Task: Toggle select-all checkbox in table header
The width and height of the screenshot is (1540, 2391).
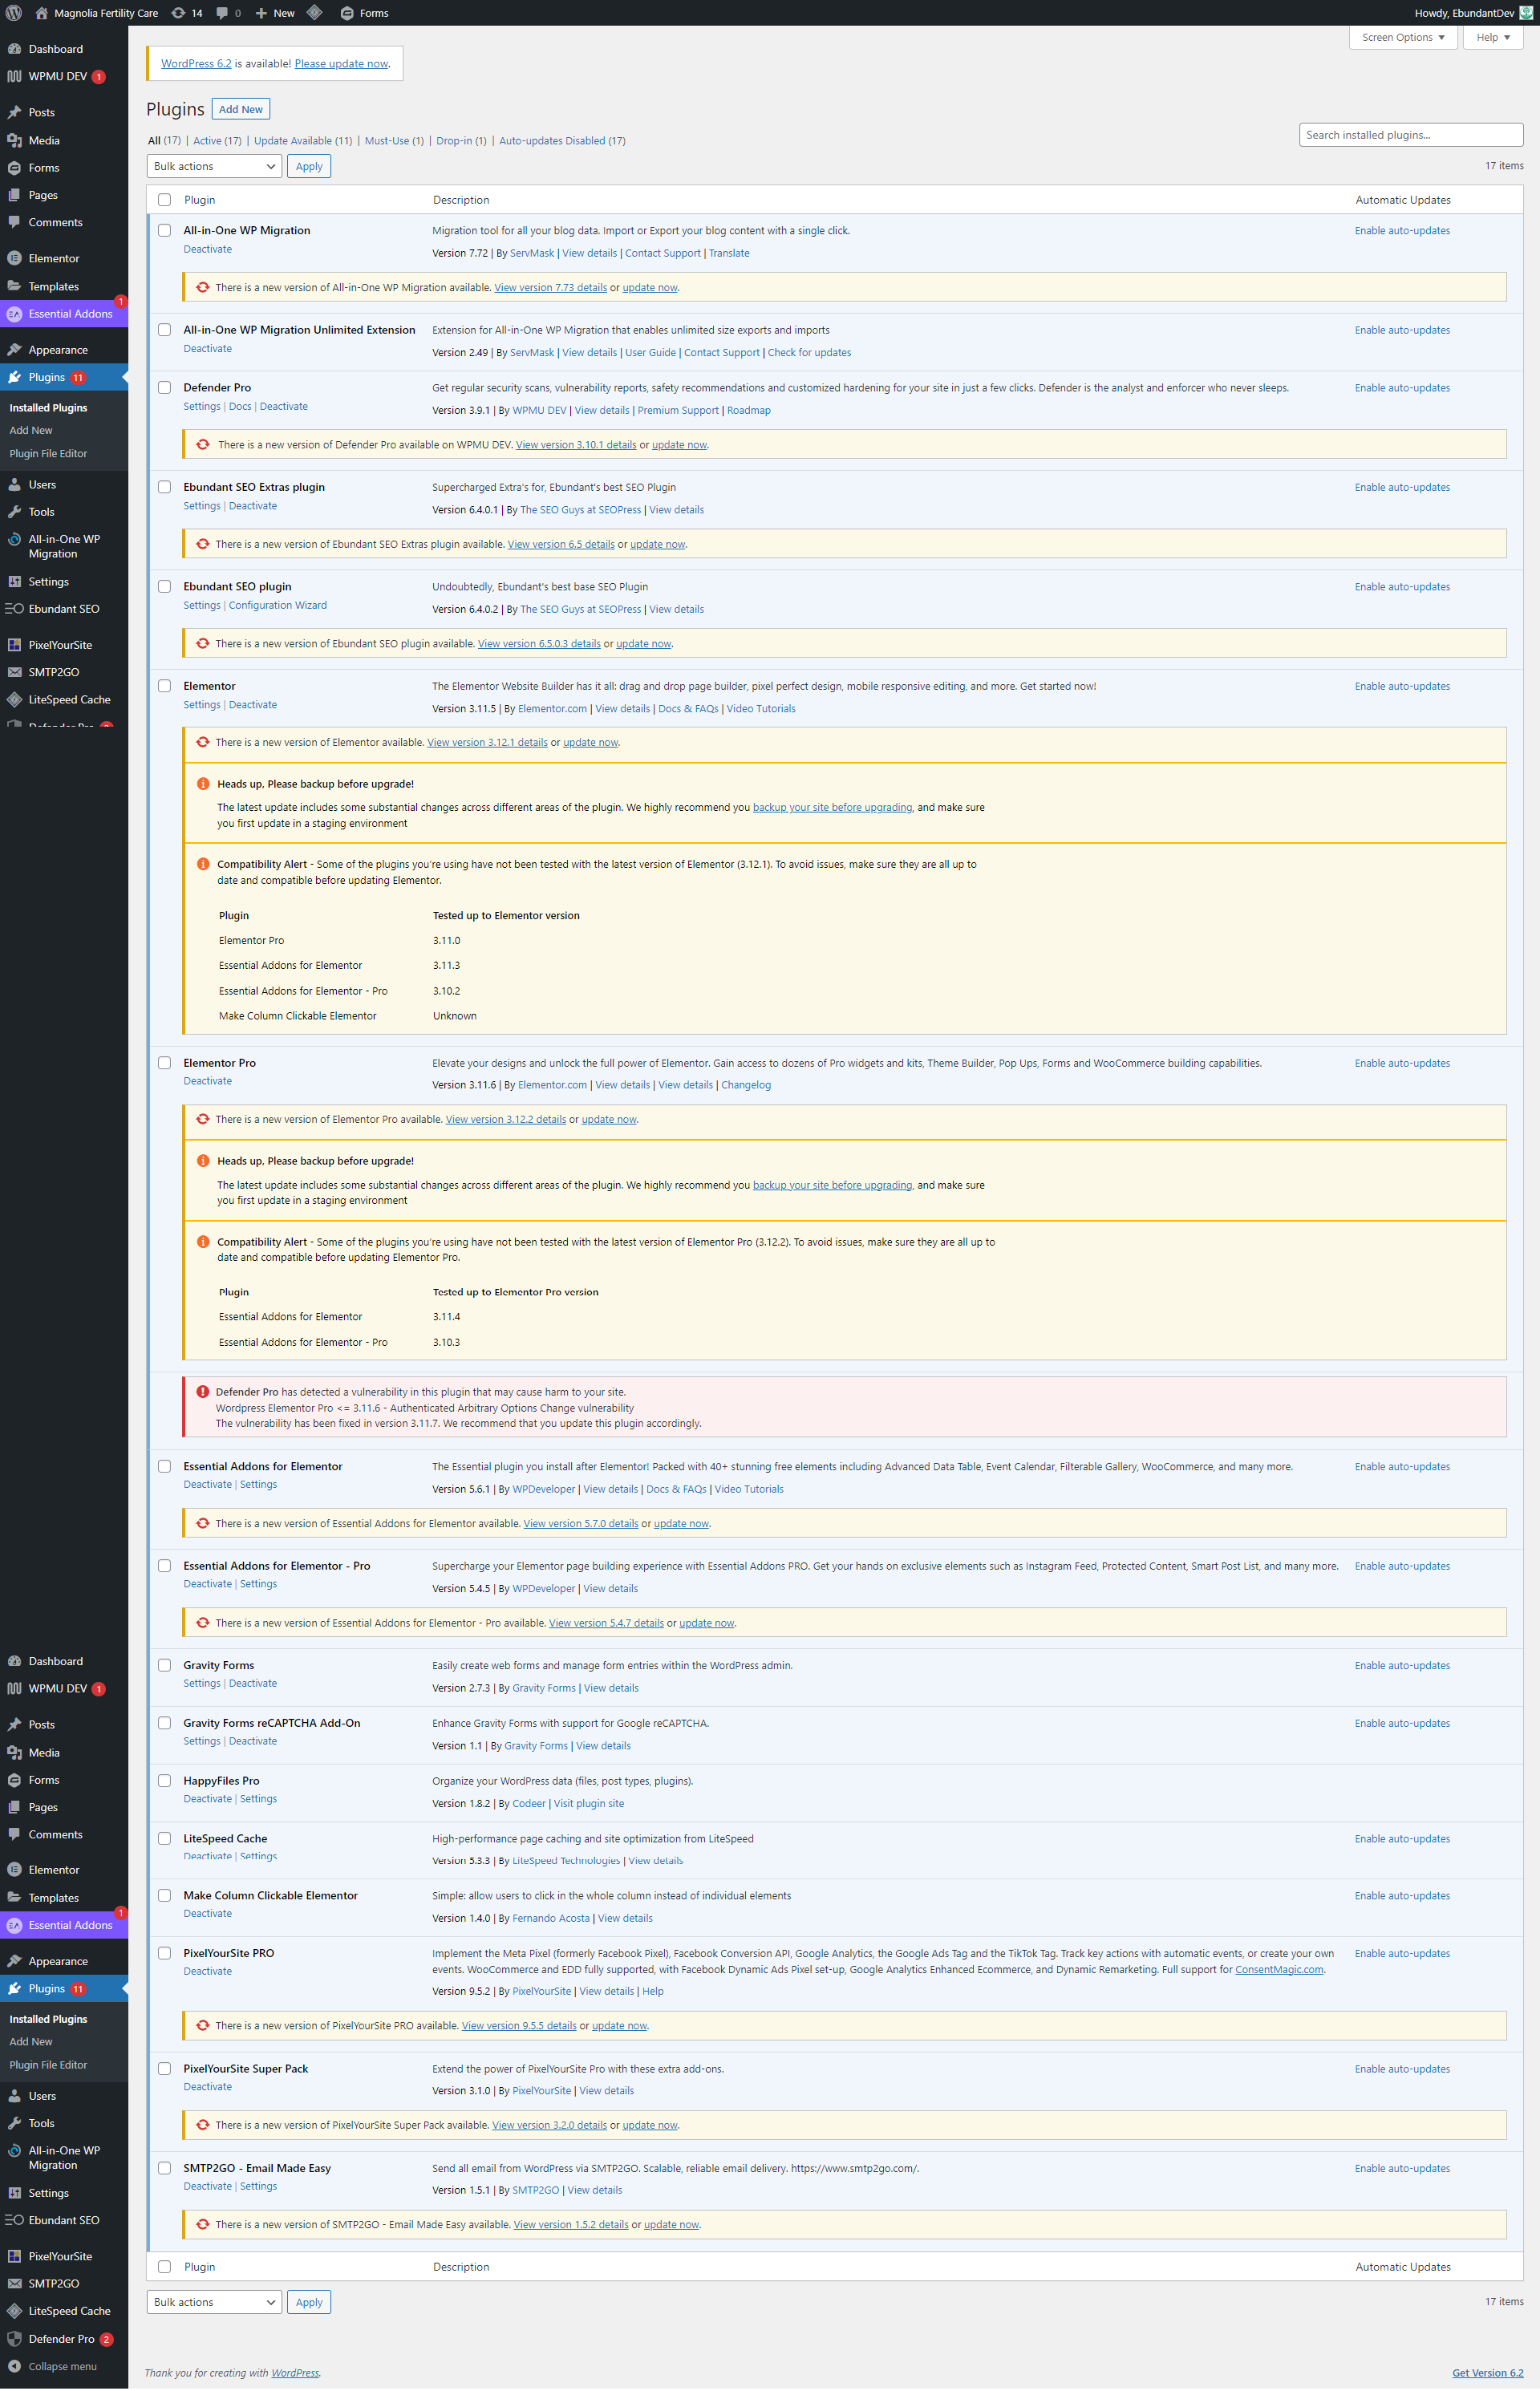Action: click(x=164, y=200)
